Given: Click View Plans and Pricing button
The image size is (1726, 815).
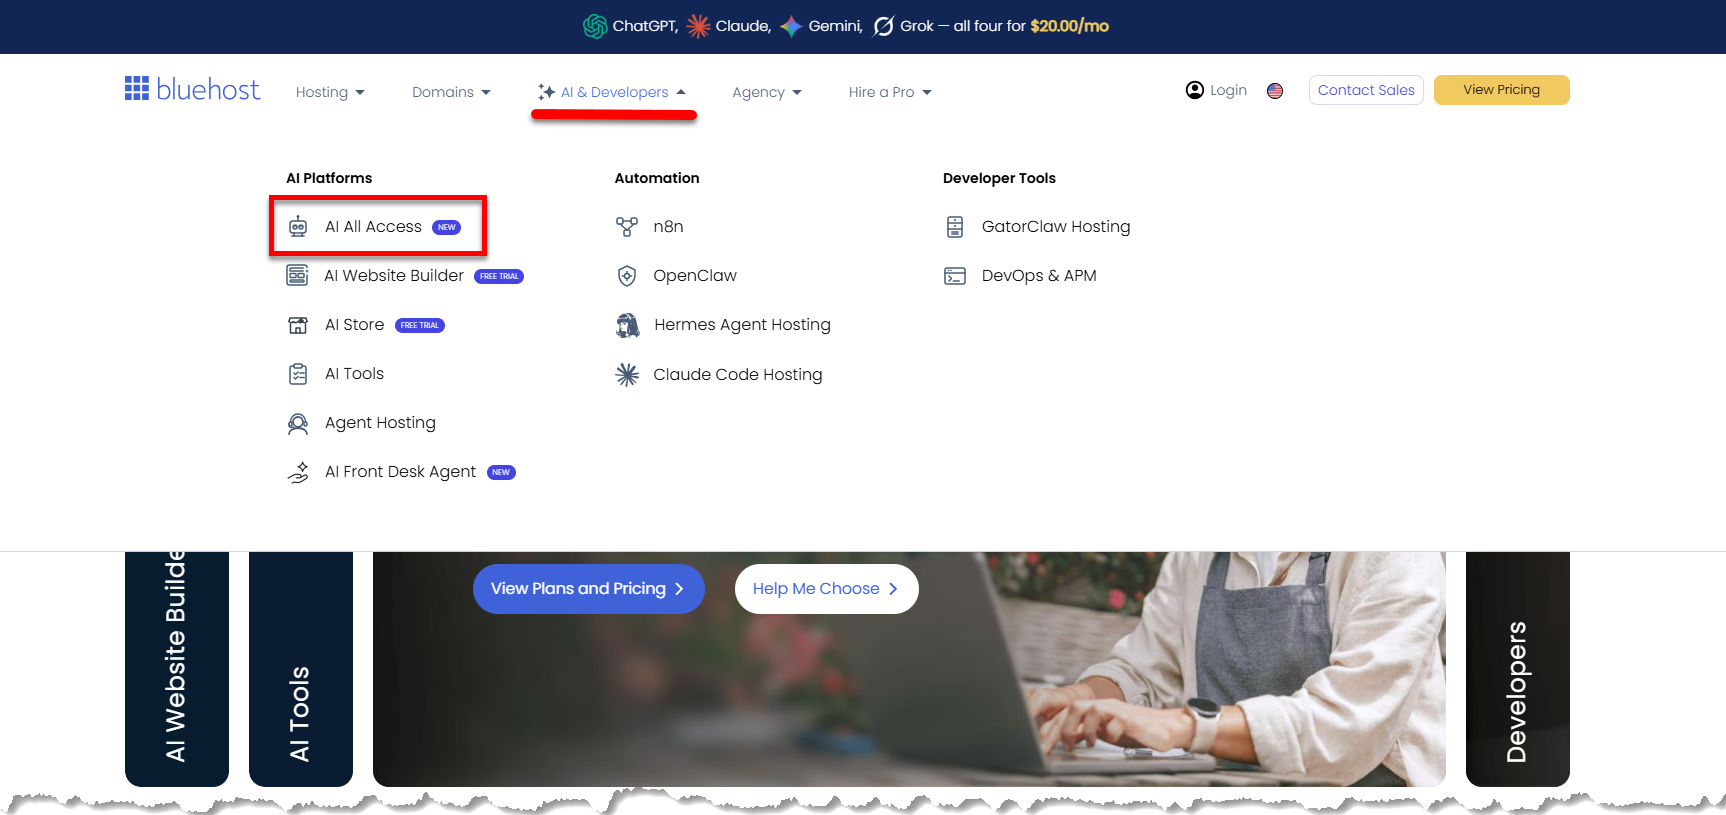Looking at the screenshot, I should (588, 589).
